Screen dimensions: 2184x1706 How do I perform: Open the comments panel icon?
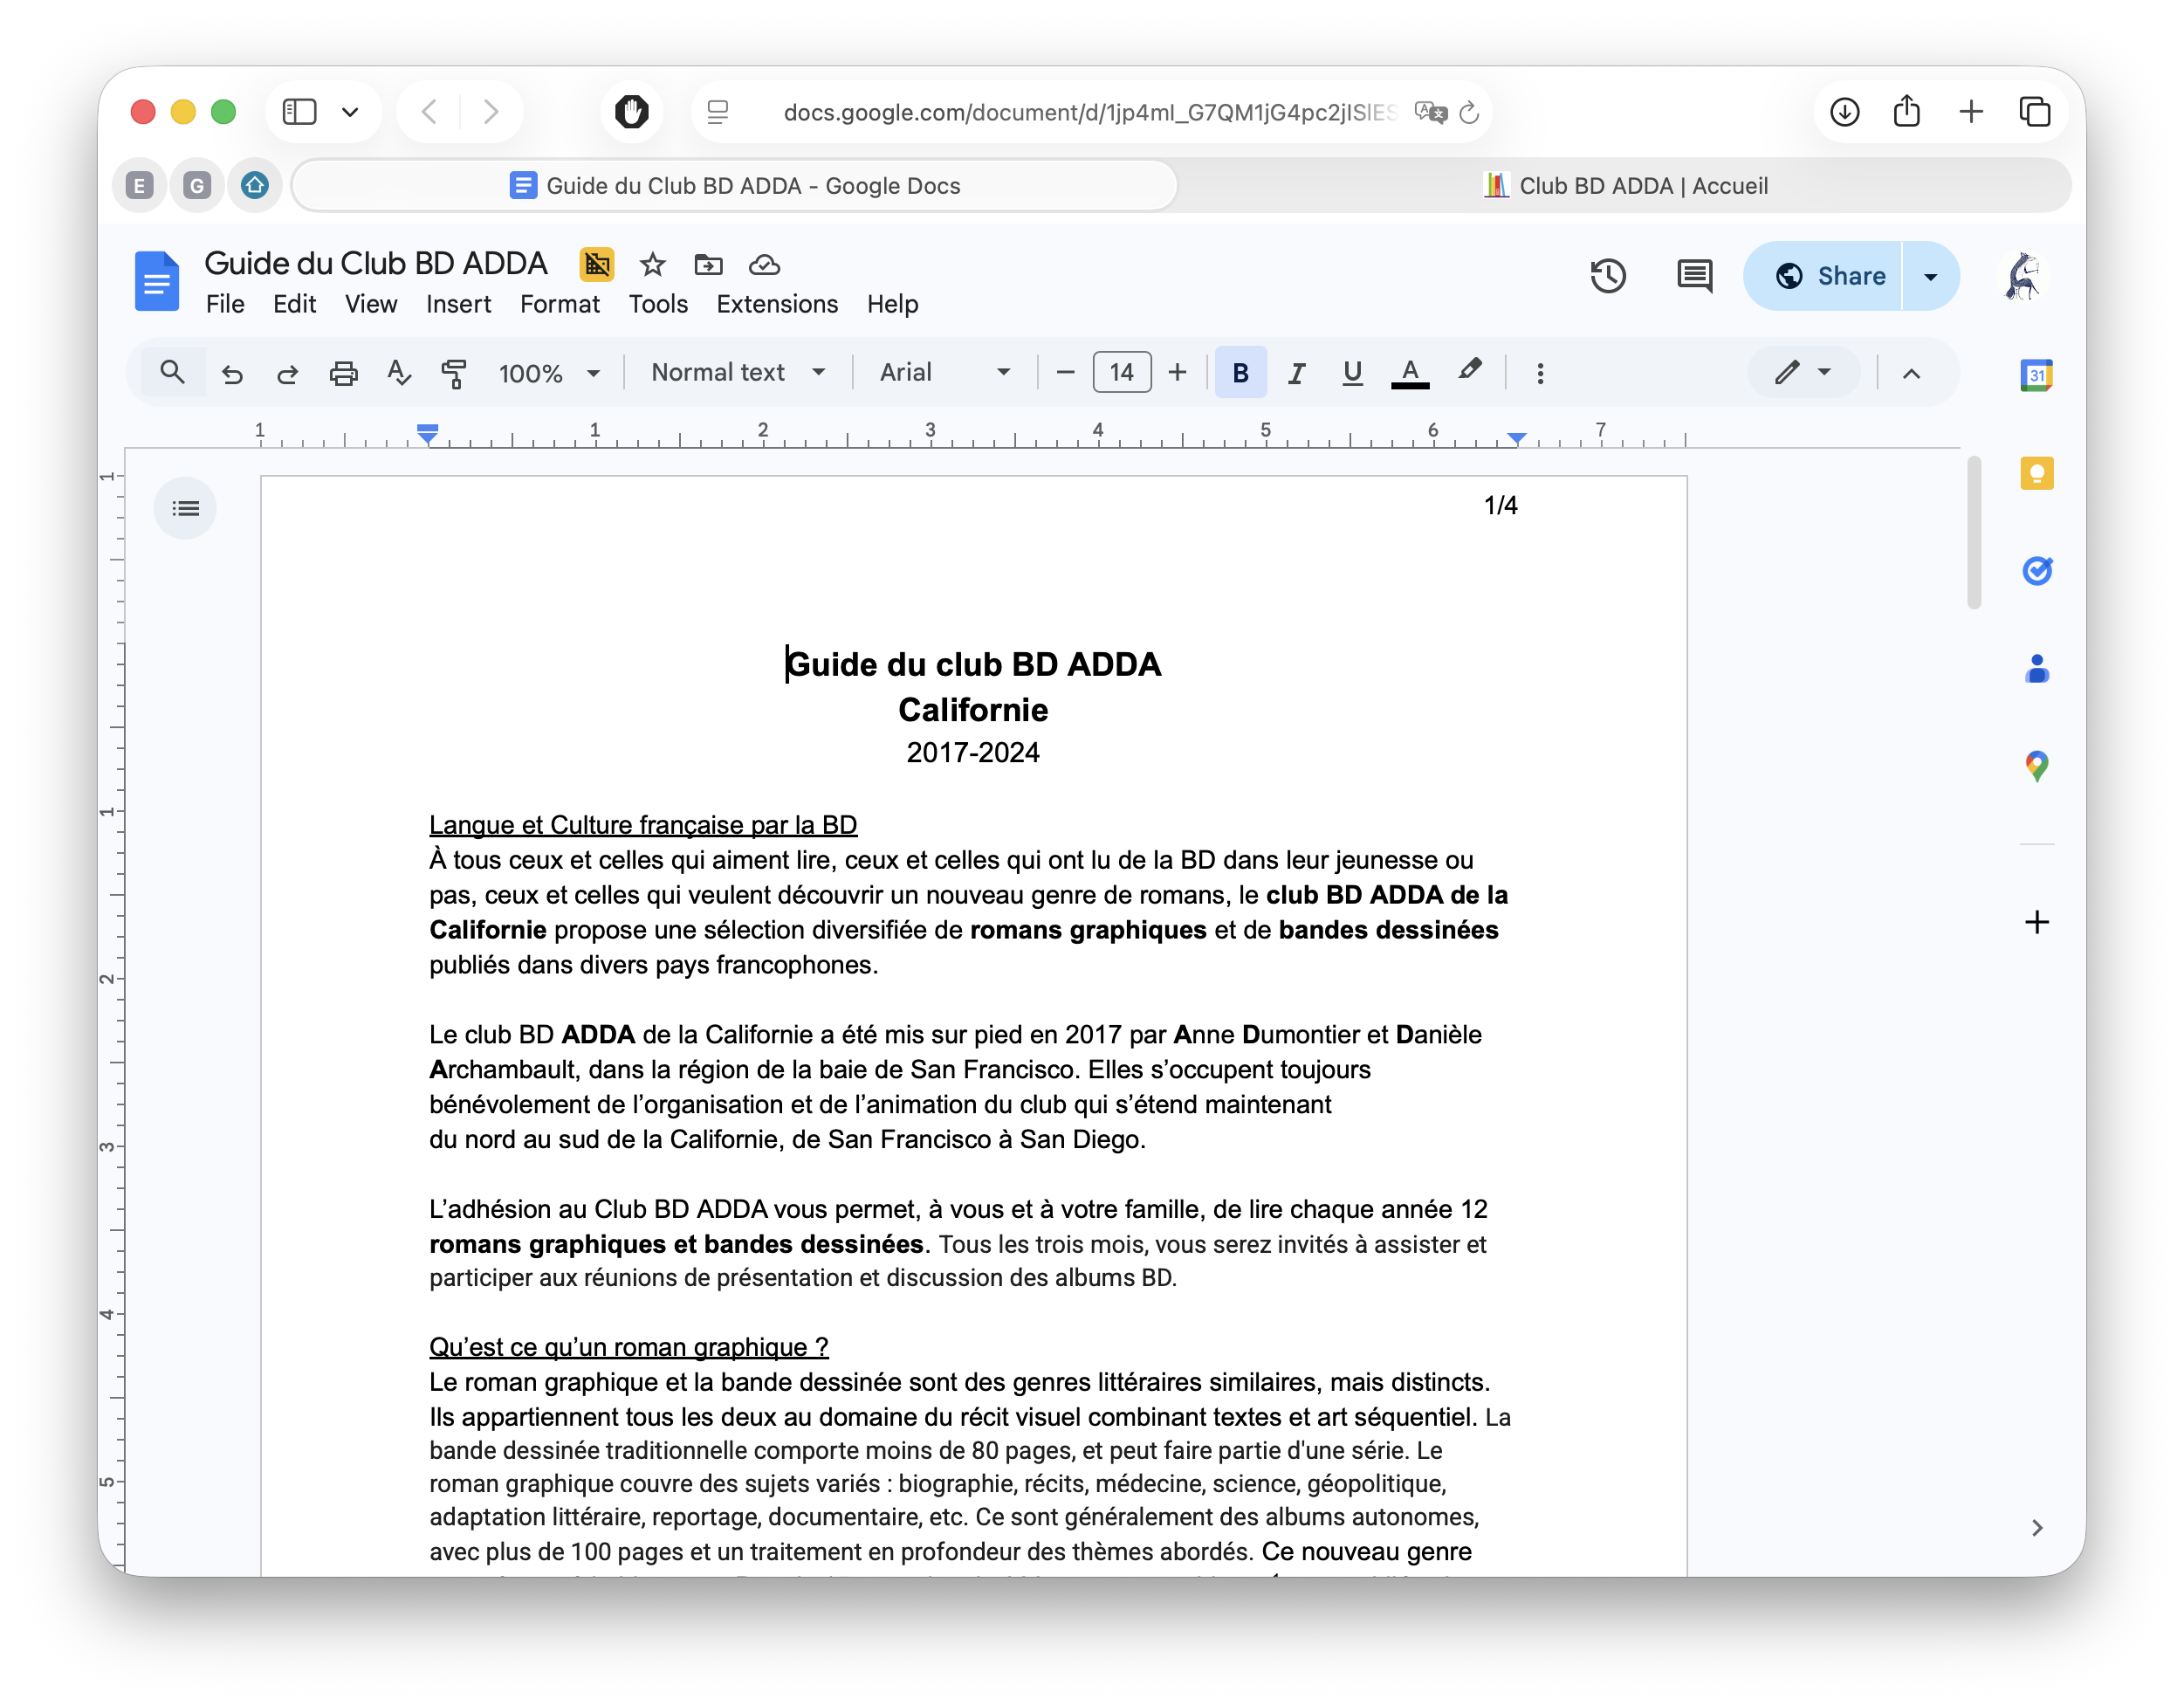[1694, 276]
